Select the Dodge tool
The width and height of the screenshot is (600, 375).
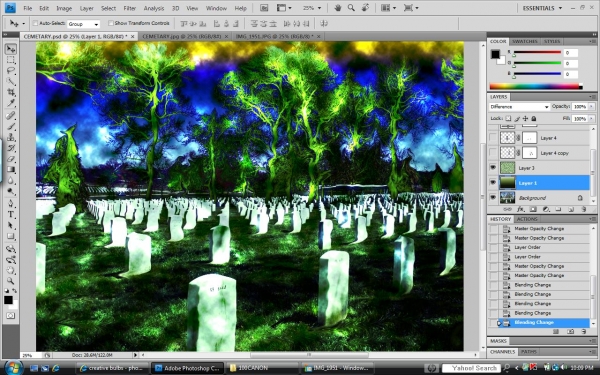11,191
